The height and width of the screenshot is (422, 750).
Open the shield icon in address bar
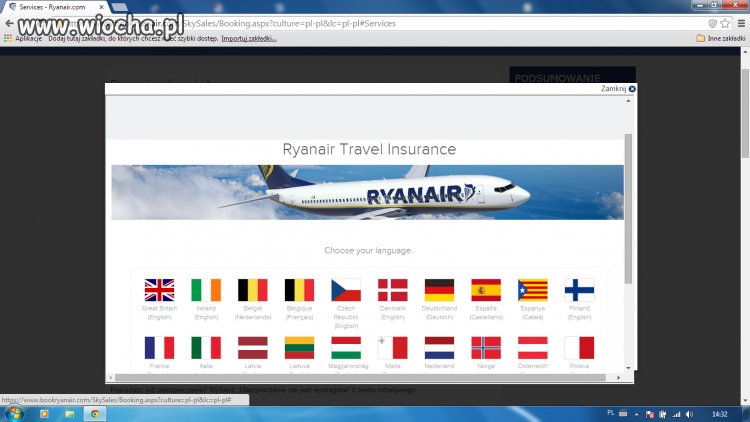click(x=712, y=23)
